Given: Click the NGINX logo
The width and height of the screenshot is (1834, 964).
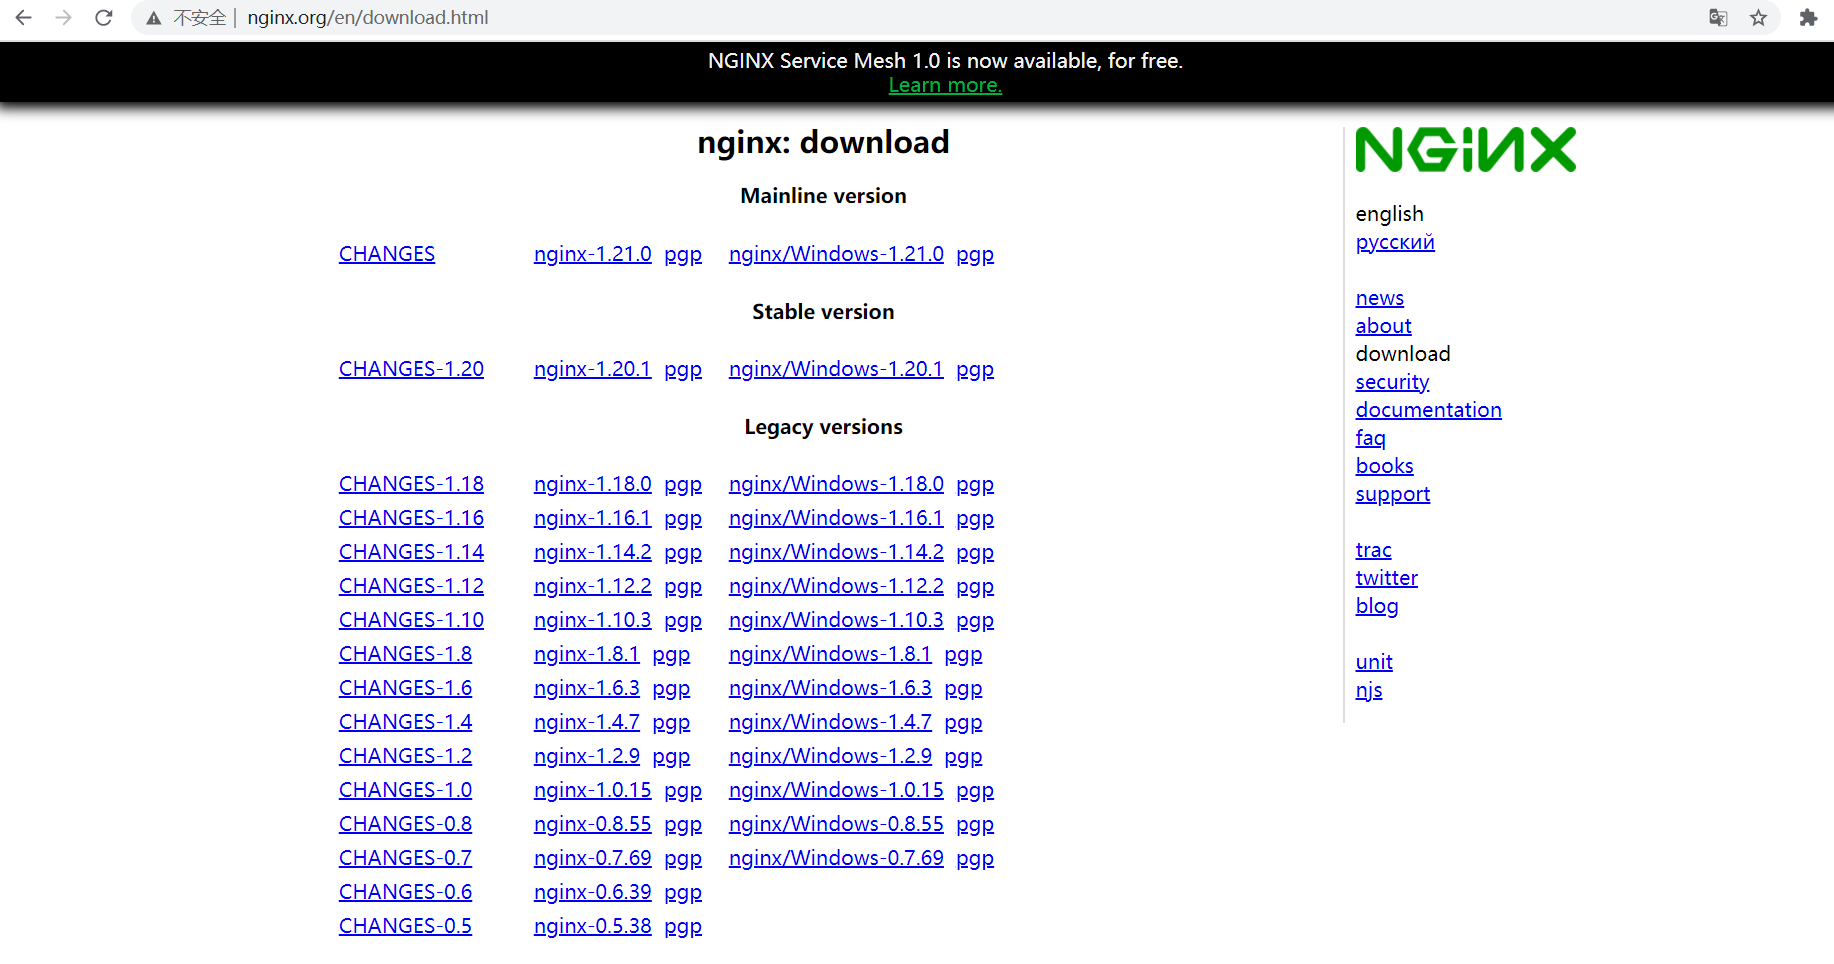Looking at the screenshot, I should [x=1465, y=150].
